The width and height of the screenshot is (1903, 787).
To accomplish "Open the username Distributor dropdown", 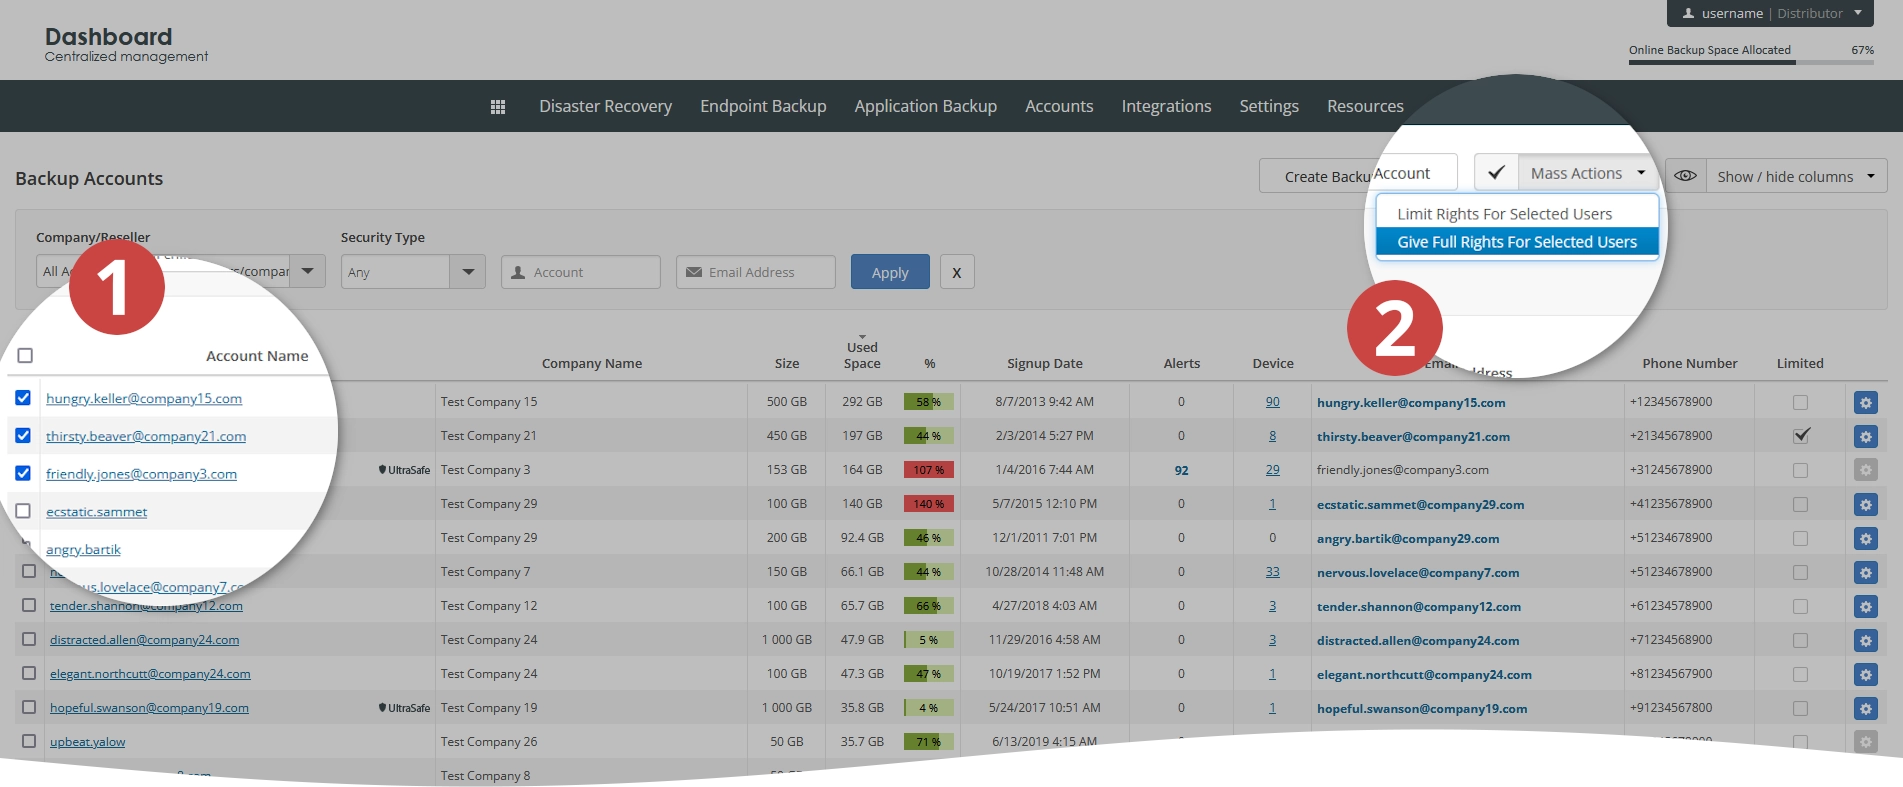I will [x=1770, y=13].
